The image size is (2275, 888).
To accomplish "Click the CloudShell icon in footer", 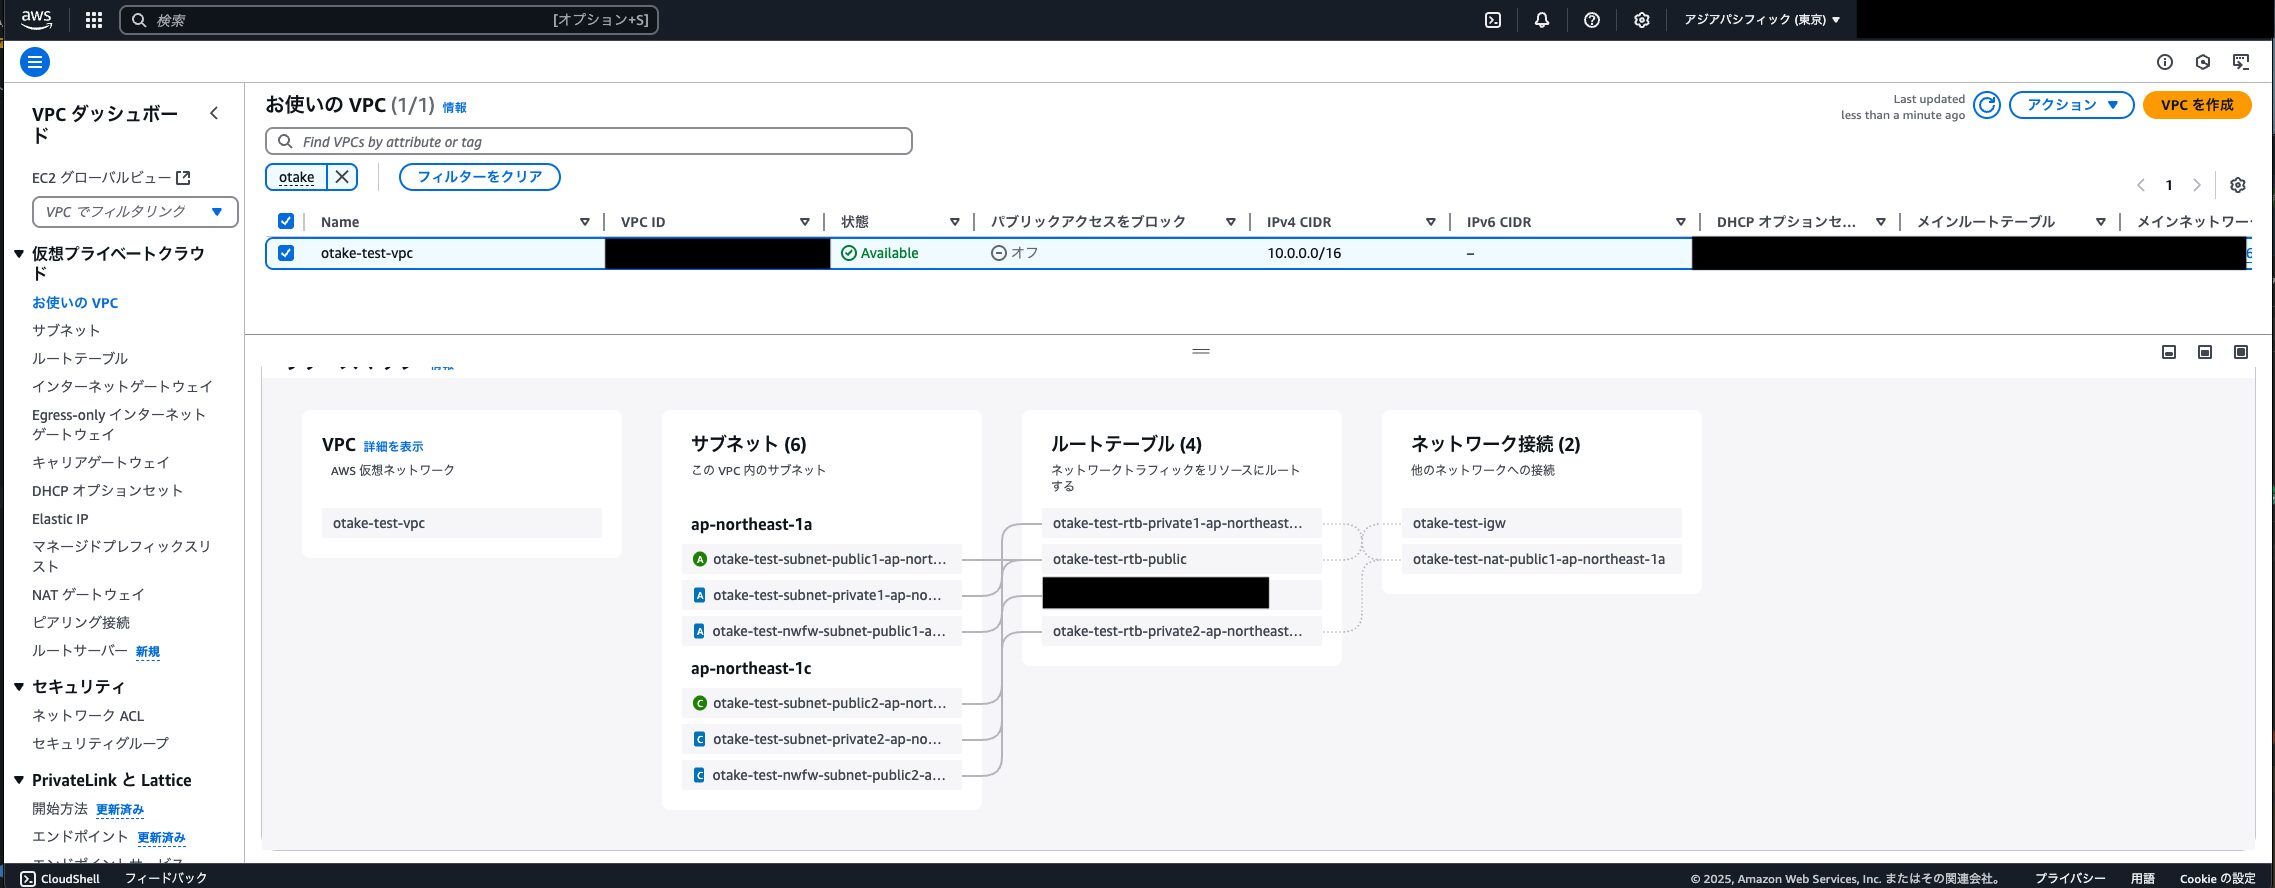I will tap(28, 878).
